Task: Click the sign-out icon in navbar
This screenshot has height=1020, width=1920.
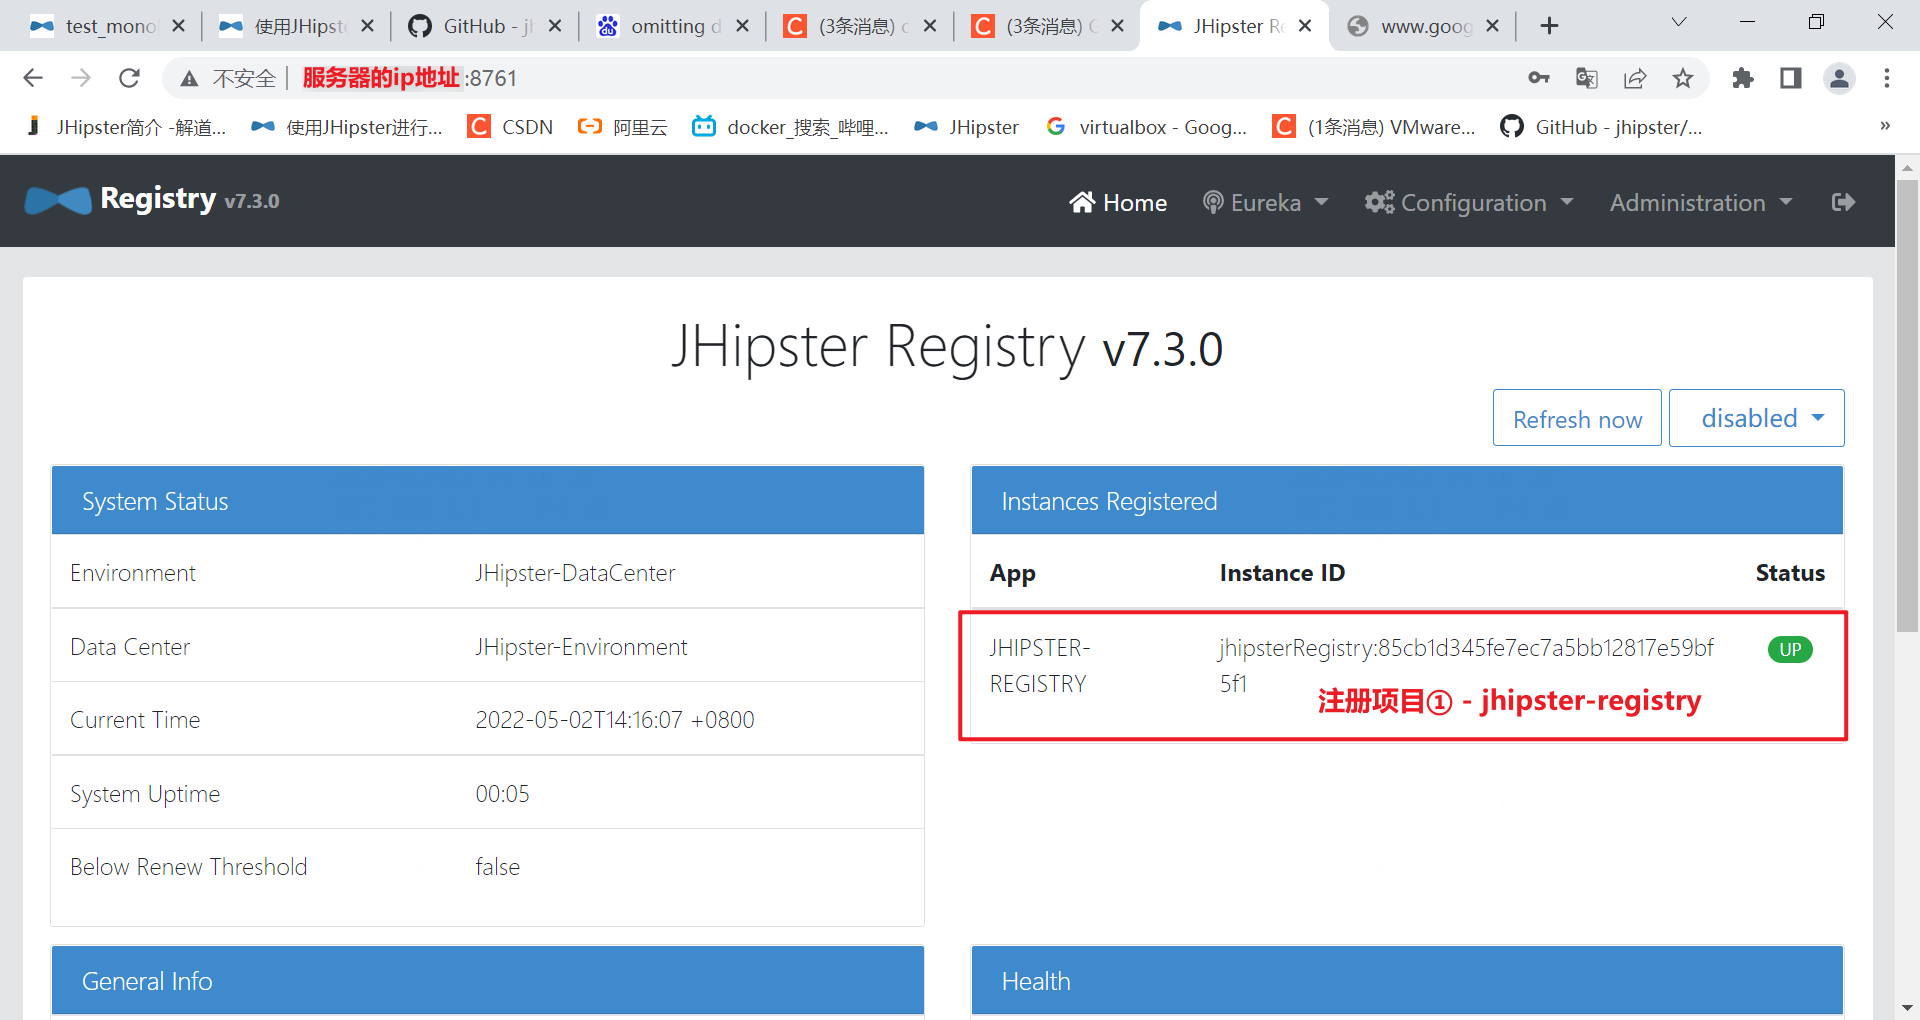Action: click(1843, 203)
